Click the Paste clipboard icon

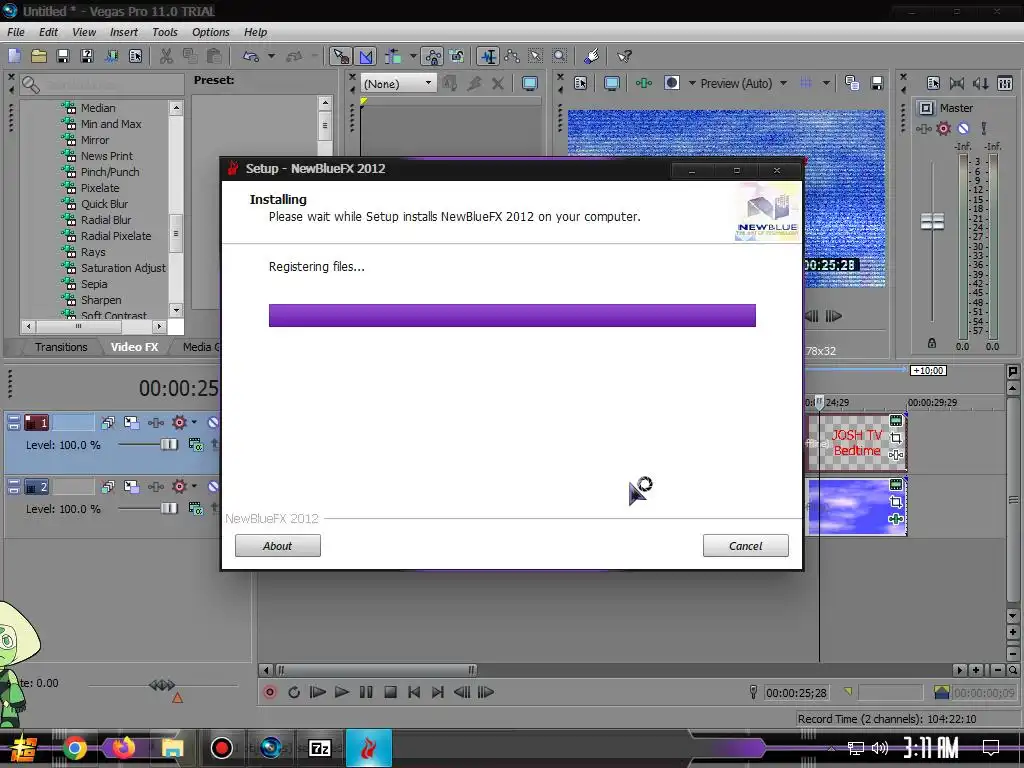pos(214,56)
